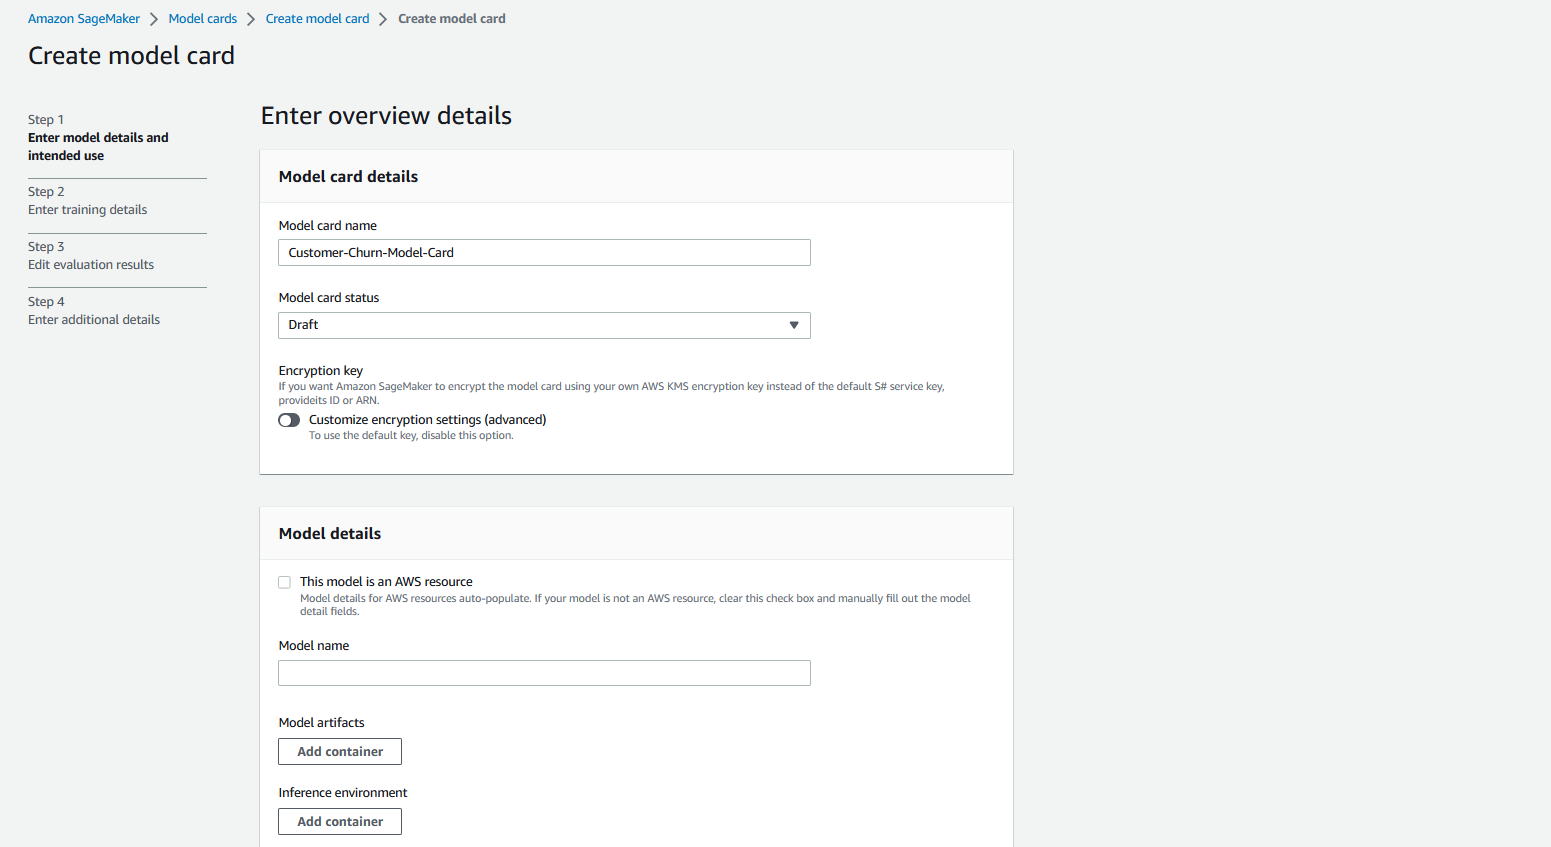Click the Model details section heading
1551x847 pixels.
330,534
